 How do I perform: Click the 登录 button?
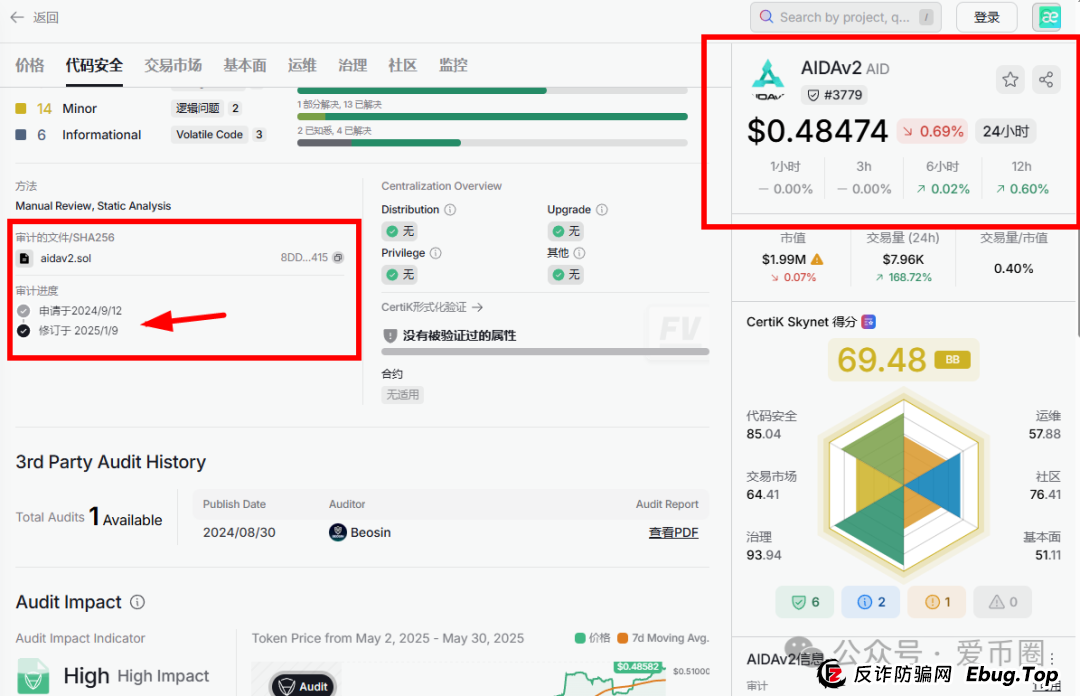(x=987, y=17)
